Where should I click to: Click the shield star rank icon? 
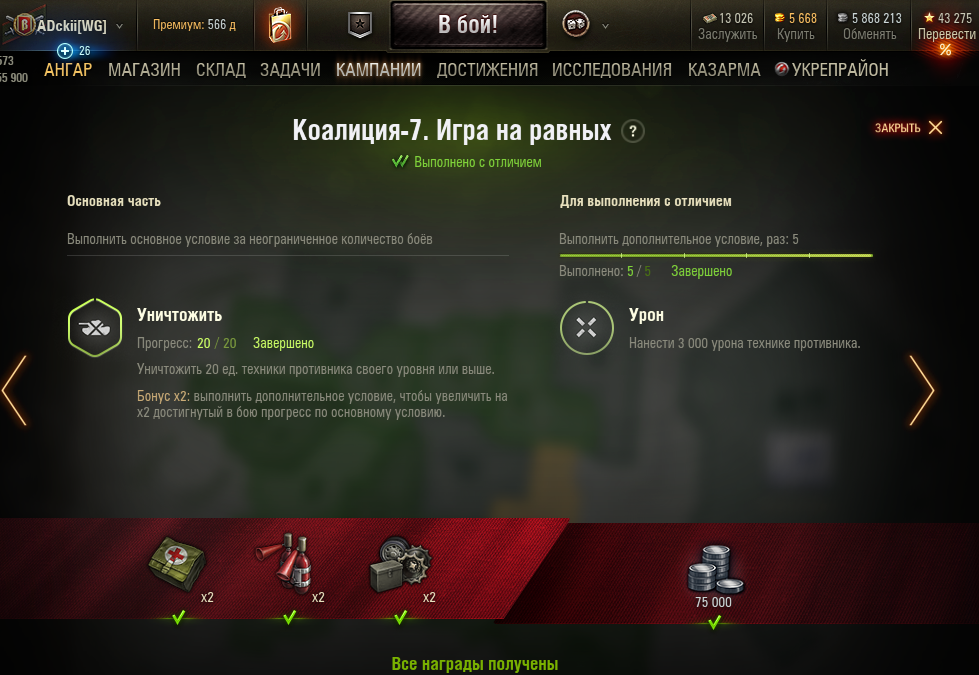pos(360,25)
